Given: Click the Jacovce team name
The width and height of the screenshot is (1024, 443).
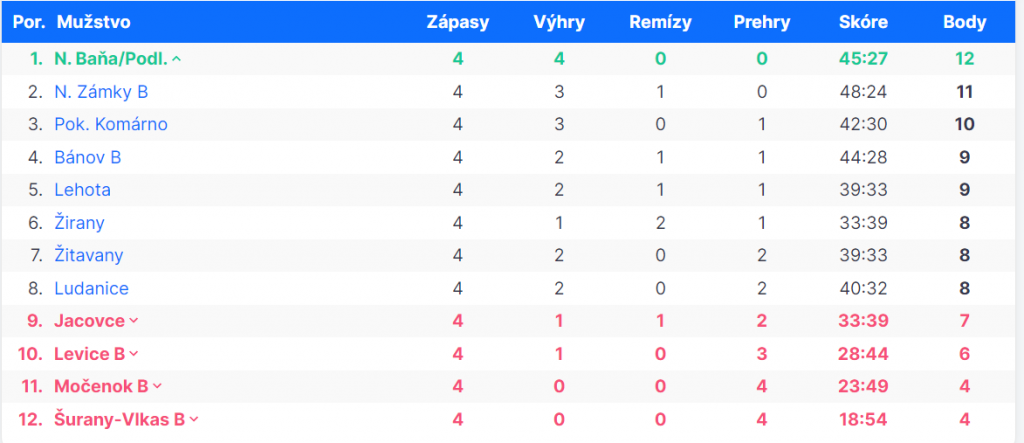Looking at the screenshot, I should tap(89, 321).
